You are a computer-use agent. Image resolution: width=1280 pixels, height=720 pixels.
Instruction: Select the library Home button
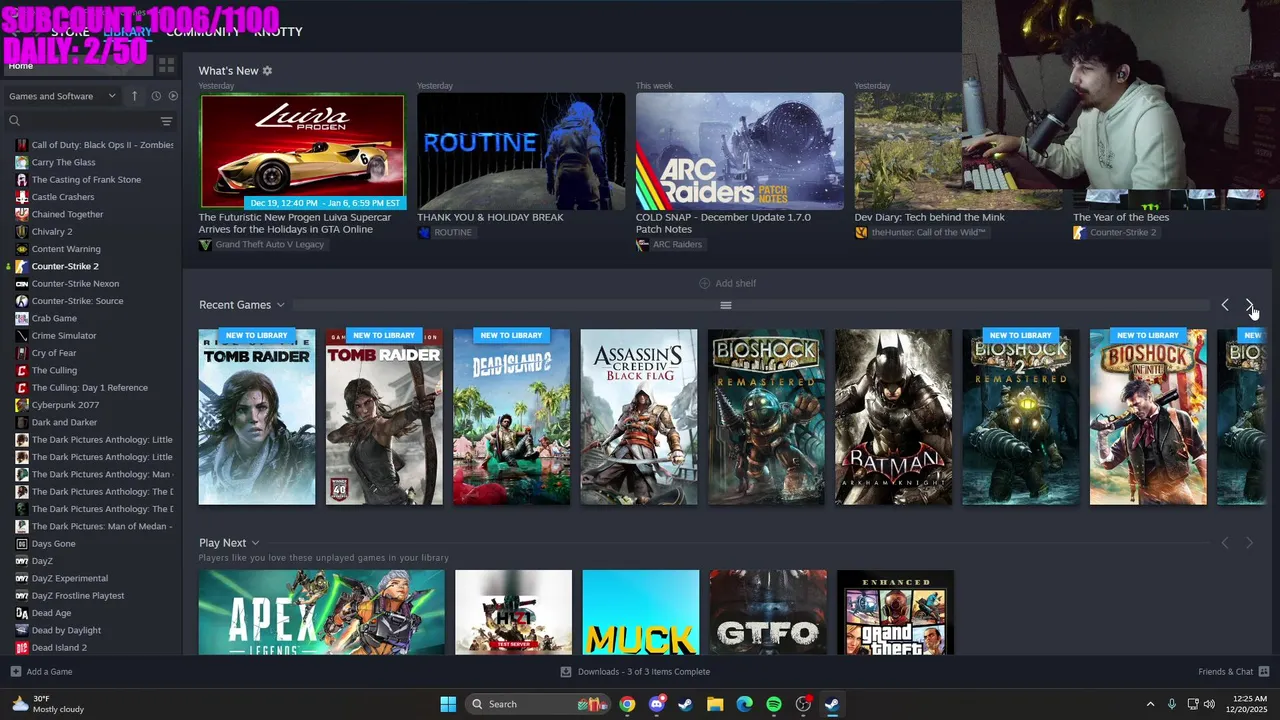pos(77,65)
